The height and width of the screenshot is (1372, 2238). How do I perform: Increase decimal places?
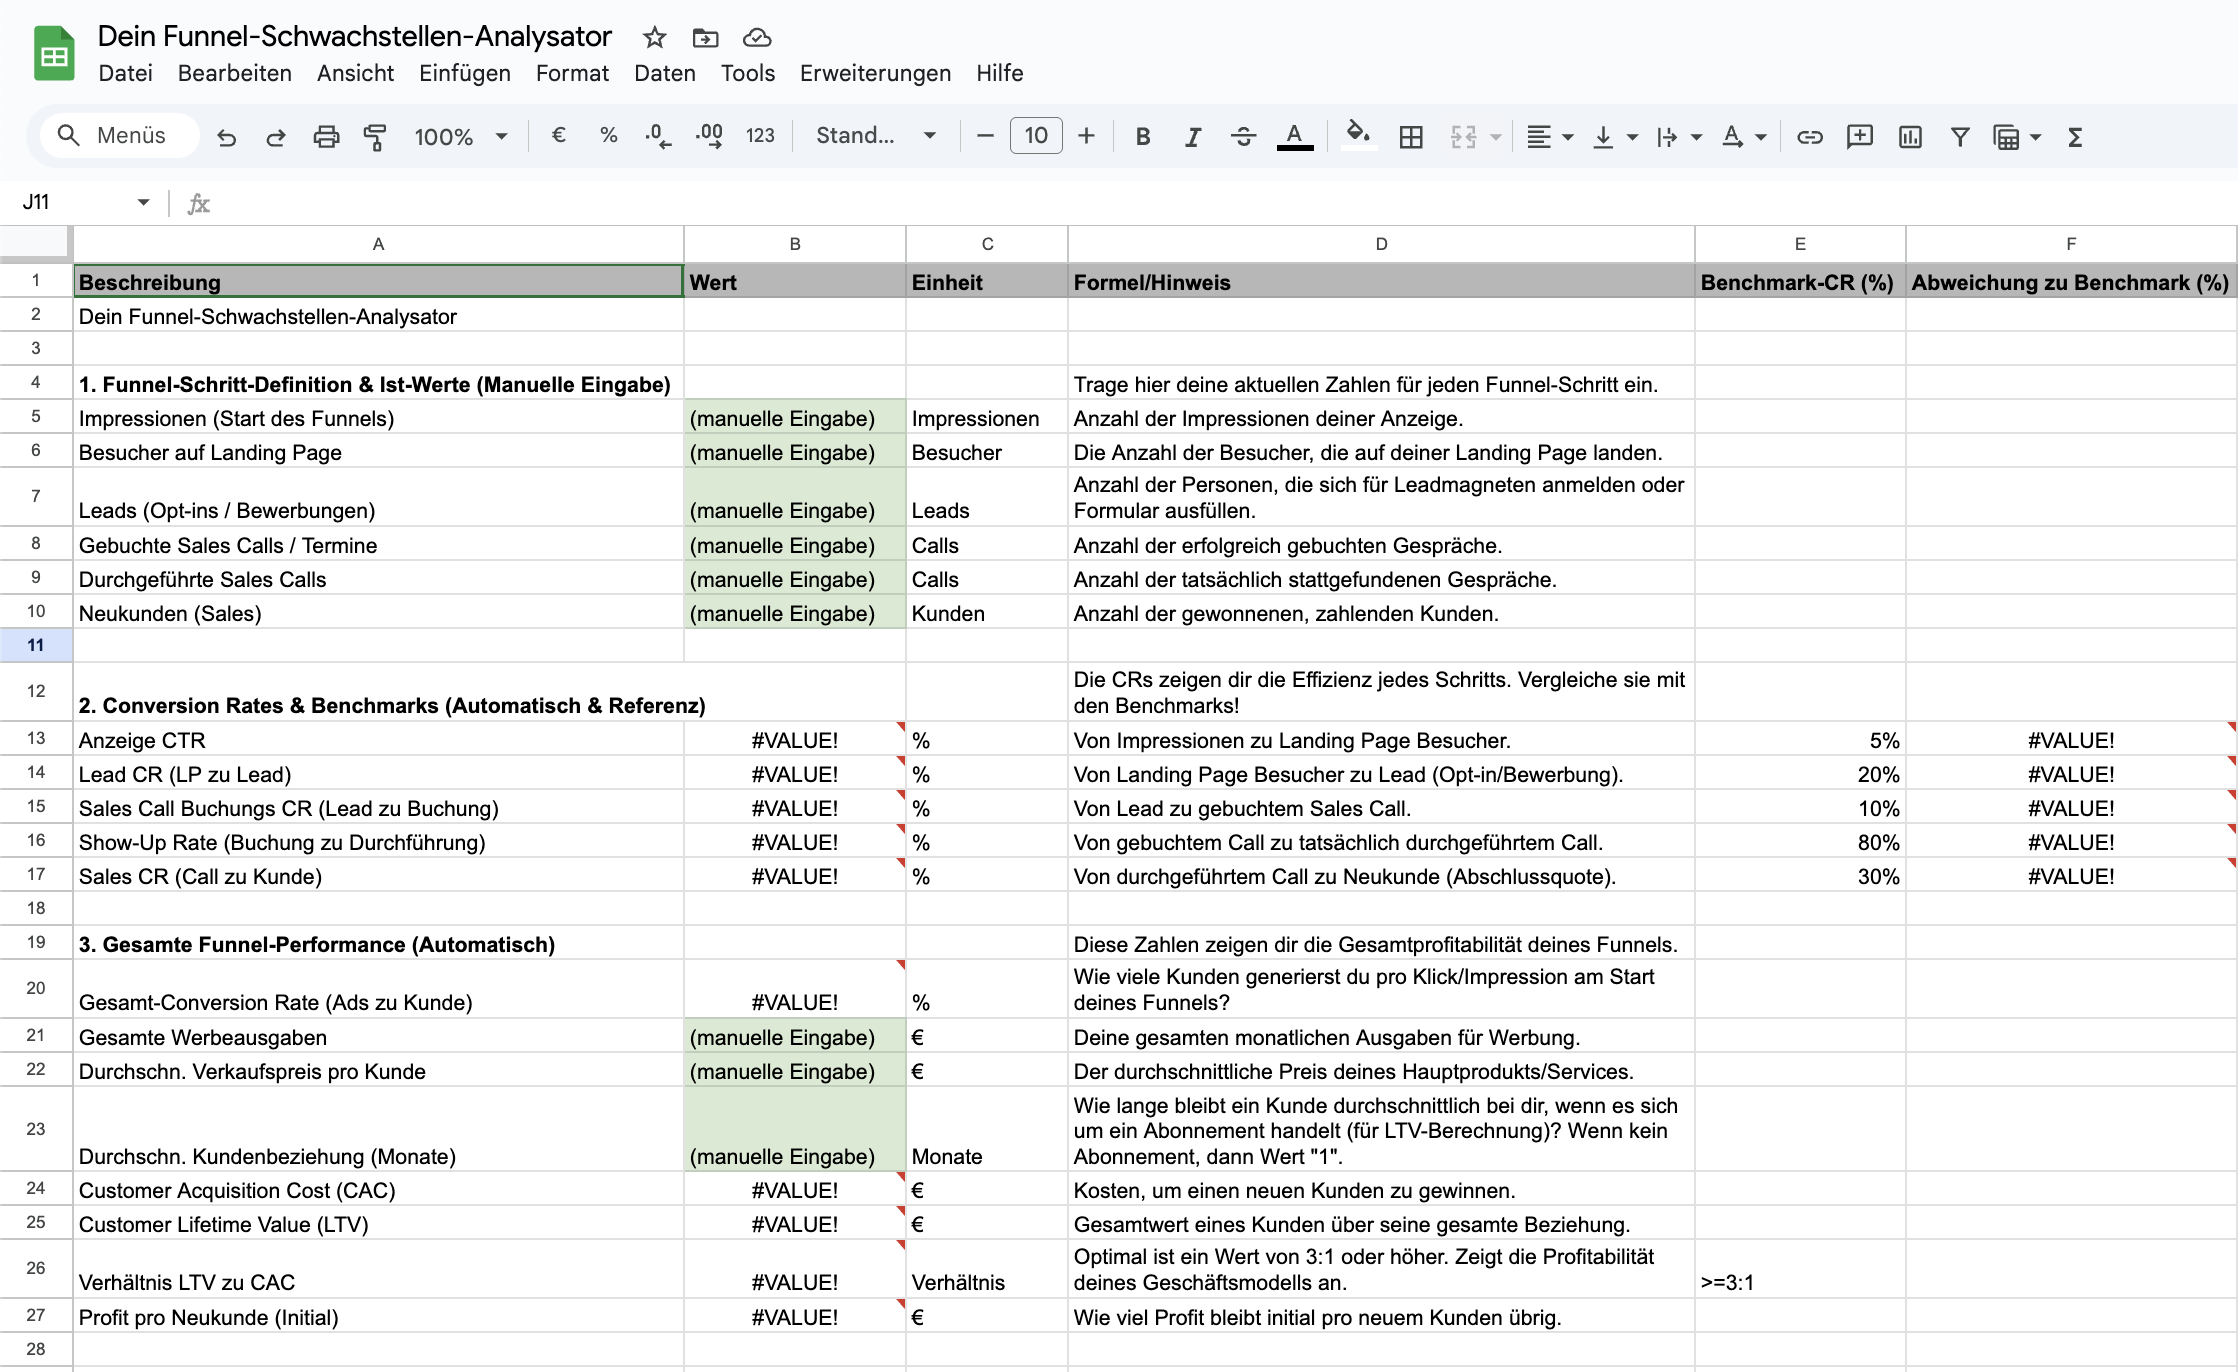pyautogui.click(x=709, y=136)
